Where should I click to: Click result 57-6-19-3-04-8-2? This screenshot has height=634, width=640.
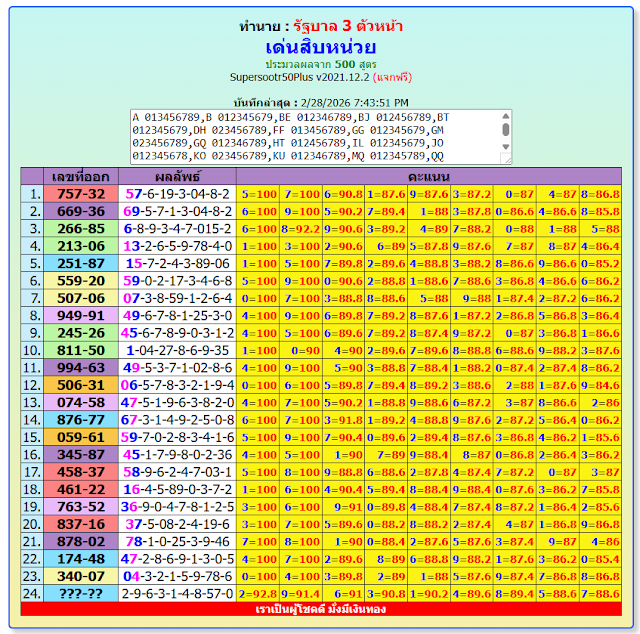point(177,194)
